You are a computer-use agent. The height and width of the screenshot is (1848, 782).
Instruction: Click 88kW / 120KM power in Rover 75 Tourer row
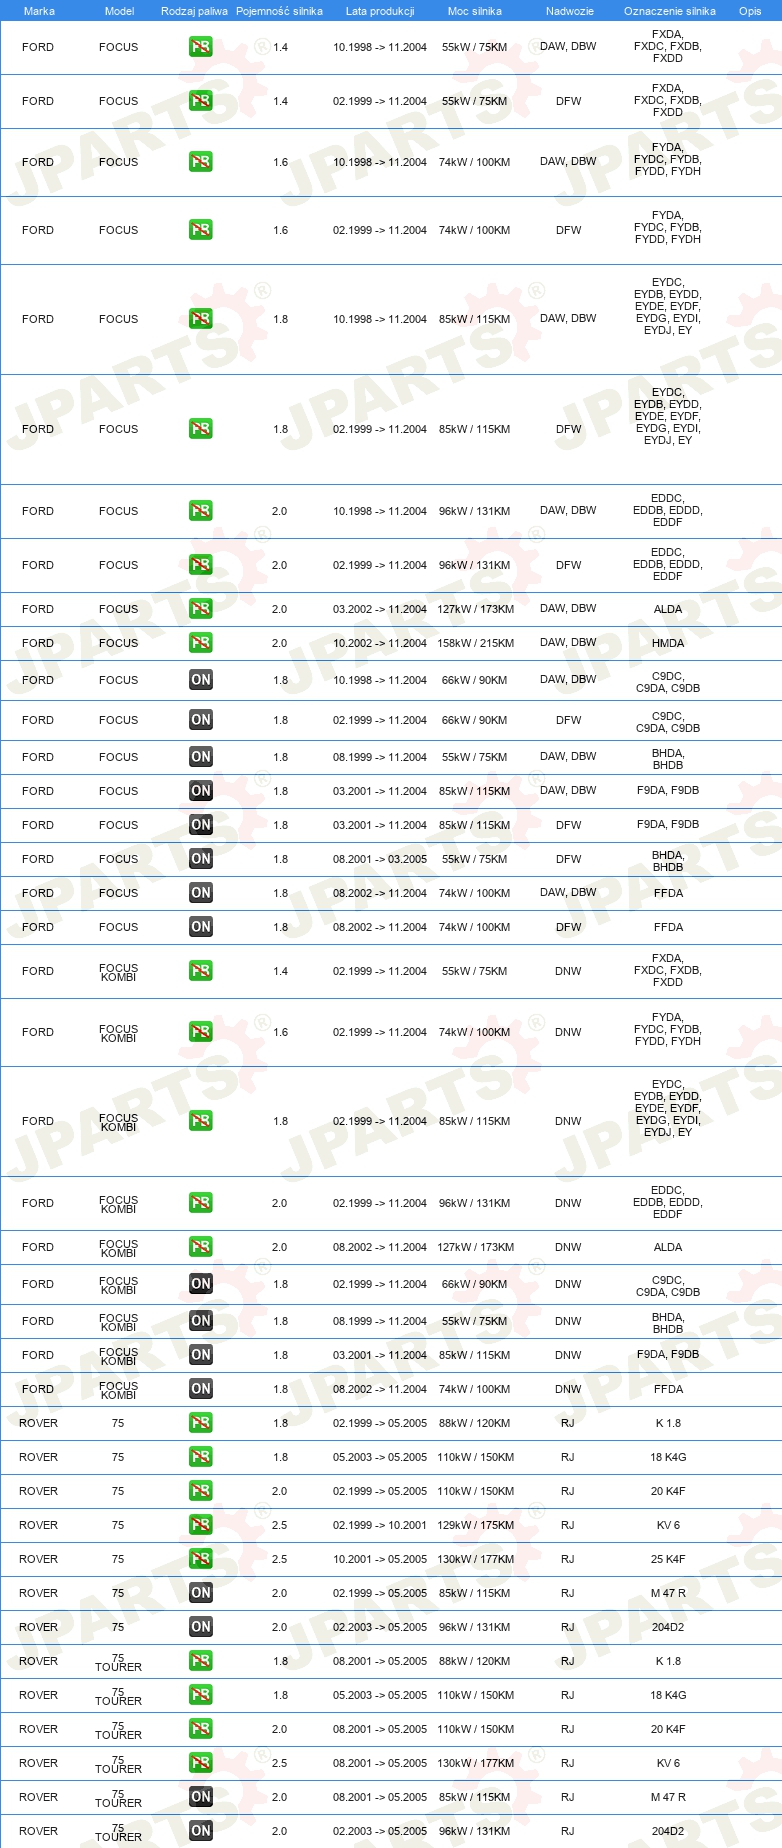pyautogui.click(x=475, y=1661)
